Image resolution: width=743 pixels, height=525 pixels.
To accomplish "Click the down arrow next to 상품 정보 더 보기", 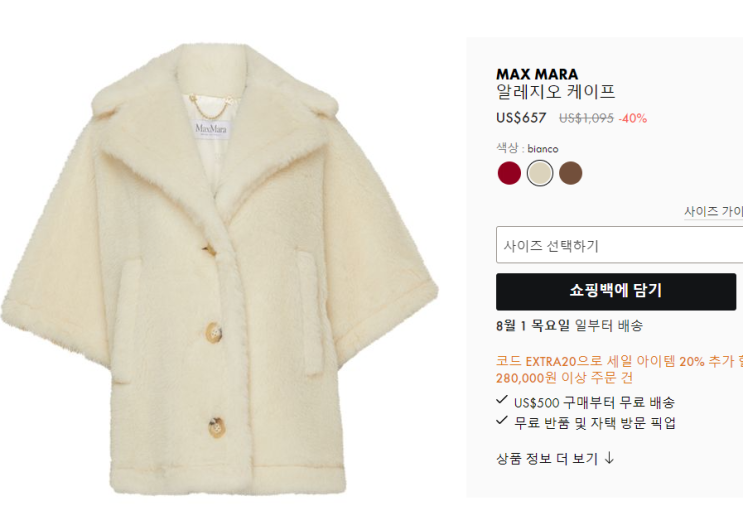I will click(609, 458).
